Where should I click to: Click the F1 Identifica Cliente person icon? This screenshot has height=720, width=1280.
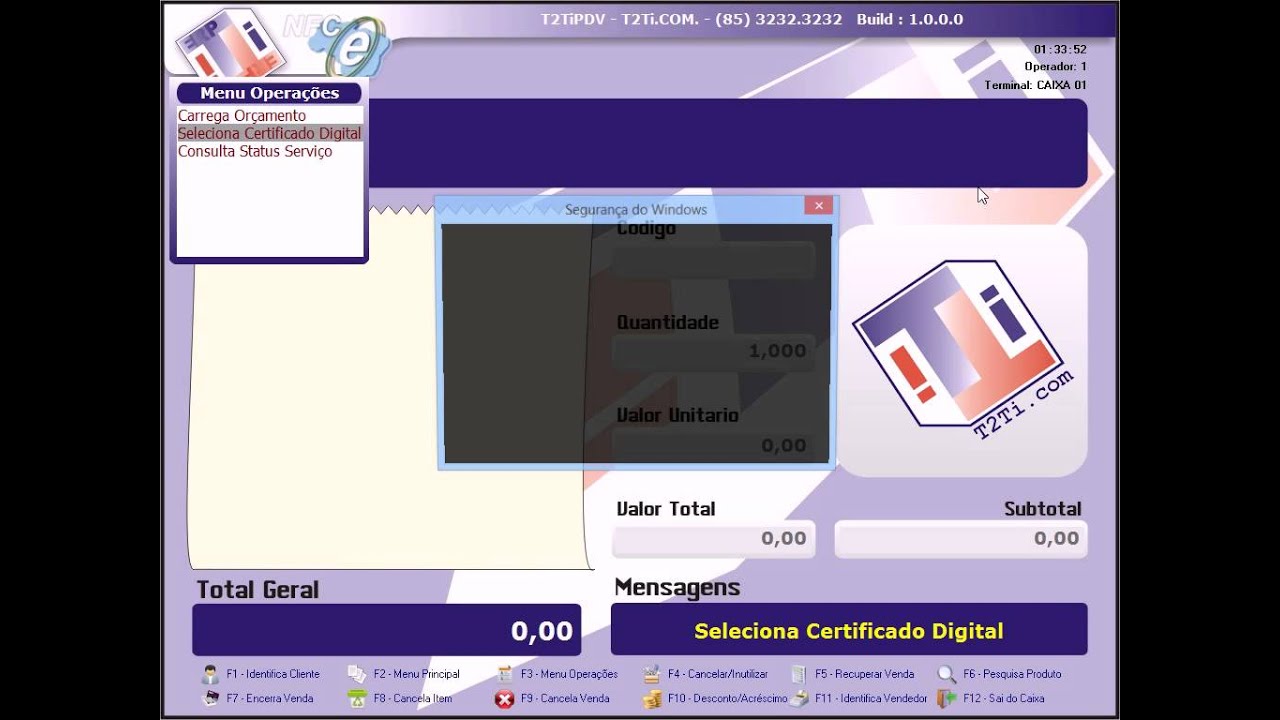(210, 674)
